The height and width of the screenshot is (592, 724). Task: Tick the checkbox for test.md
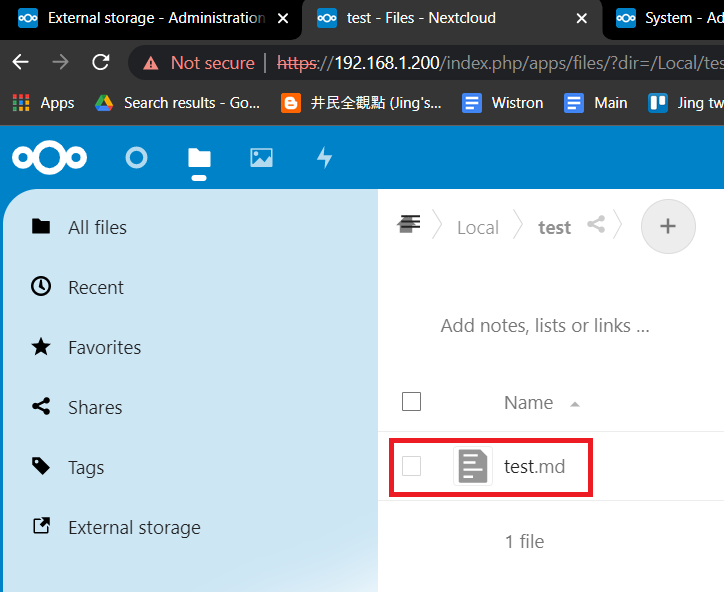[411, 466]
